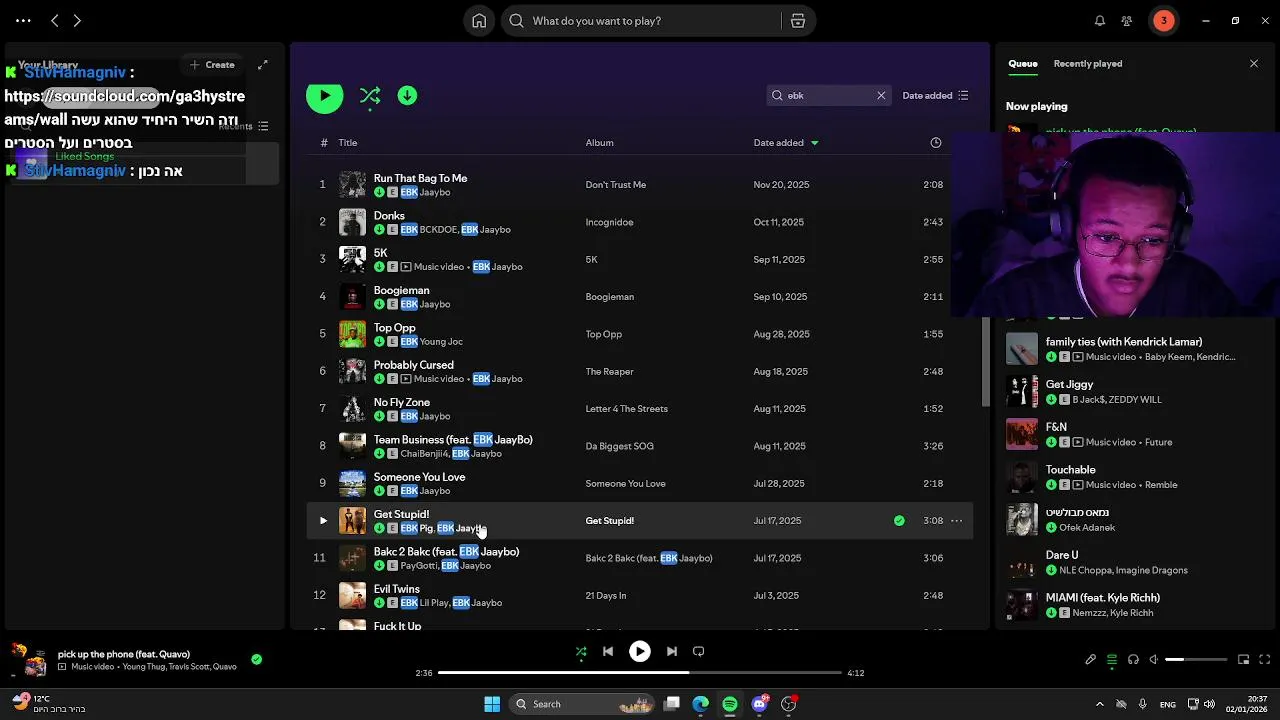Select 'Evil Twins' track title

397,590
